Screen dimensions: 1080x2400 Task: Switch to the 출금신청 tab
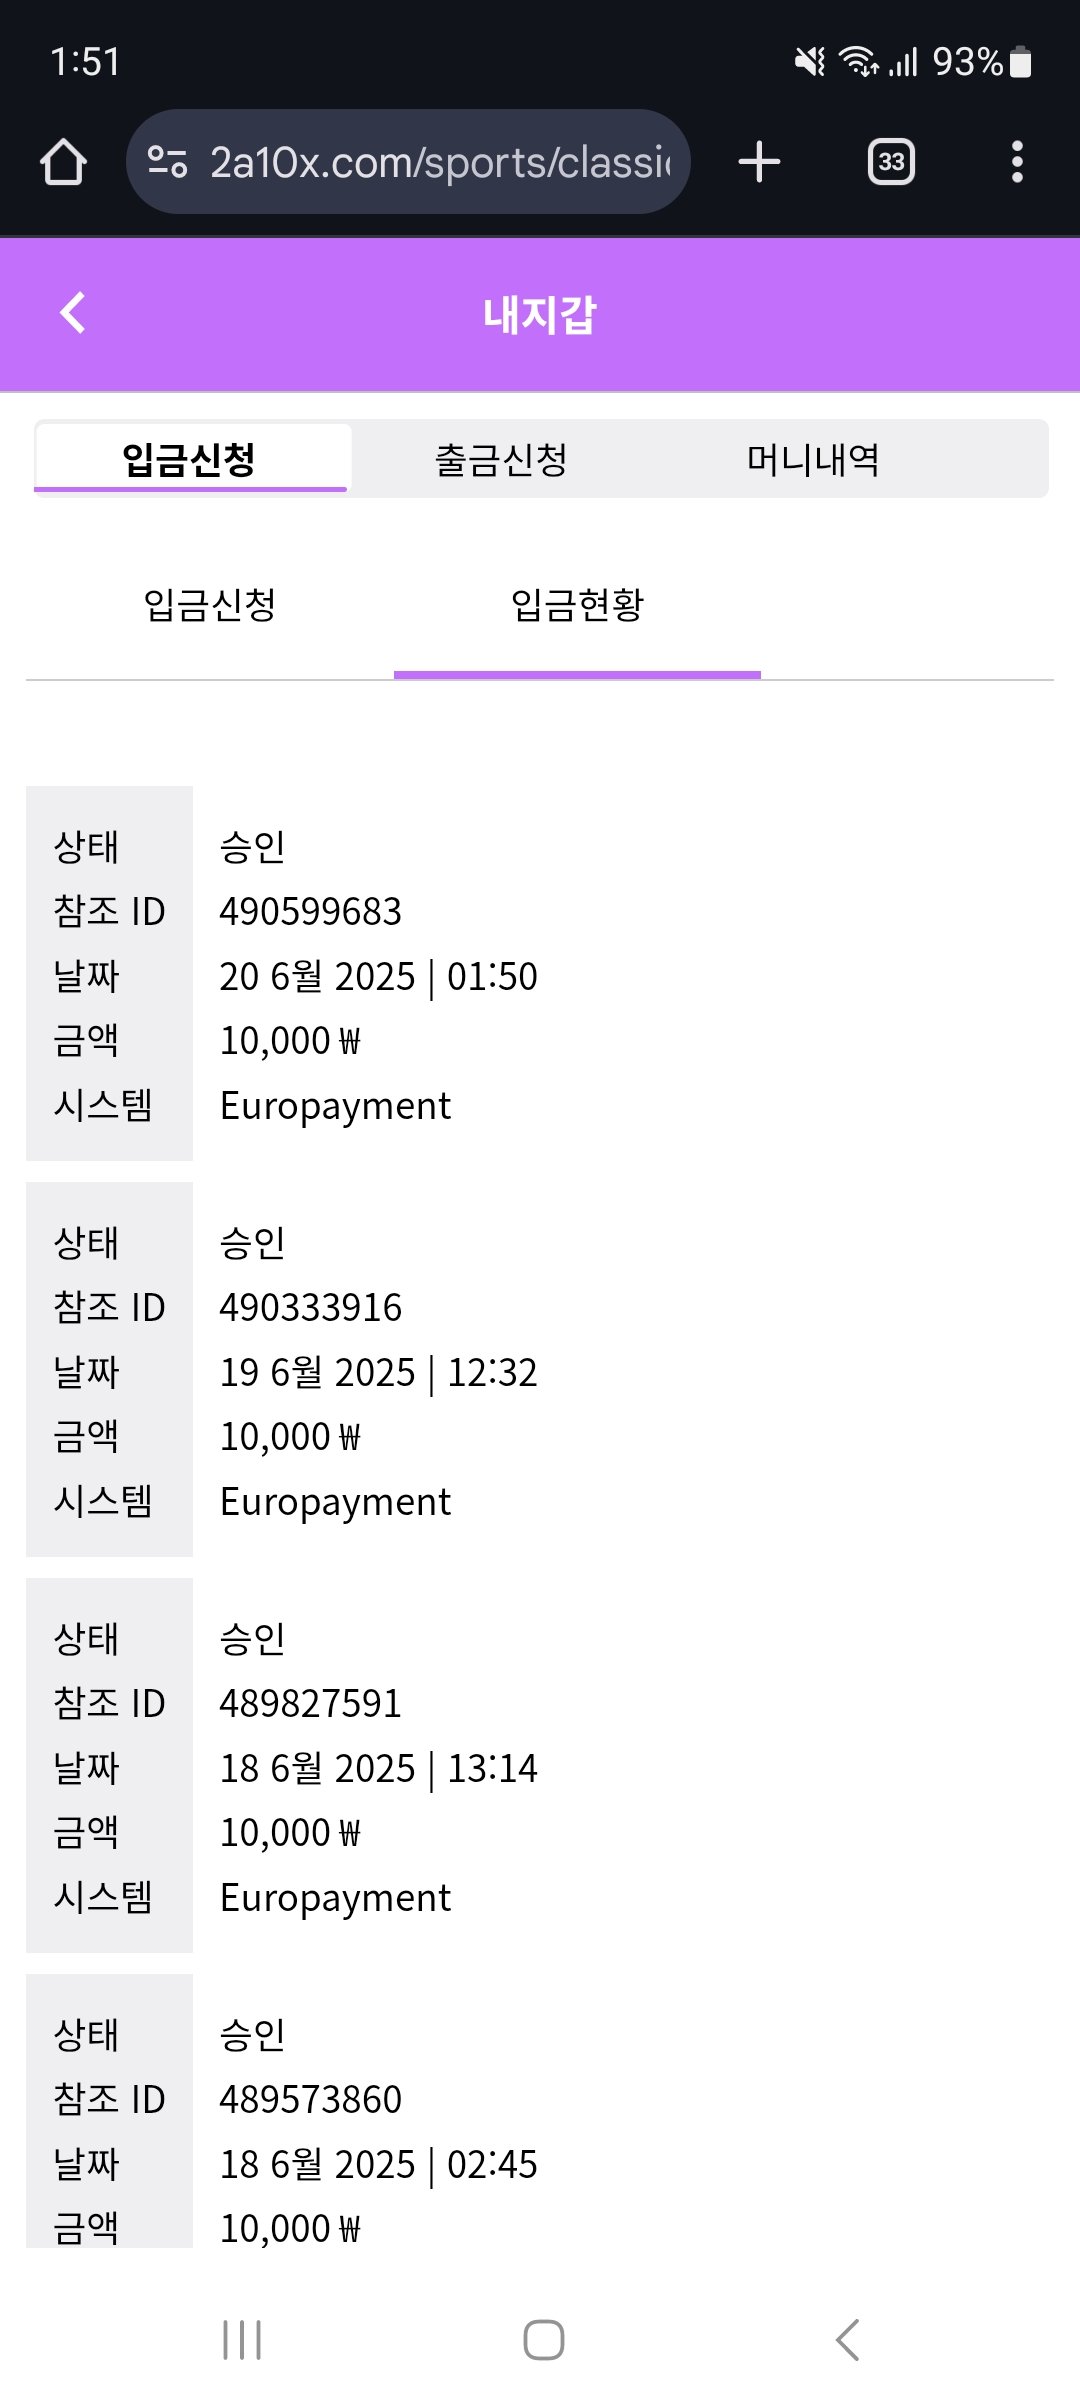501,460
